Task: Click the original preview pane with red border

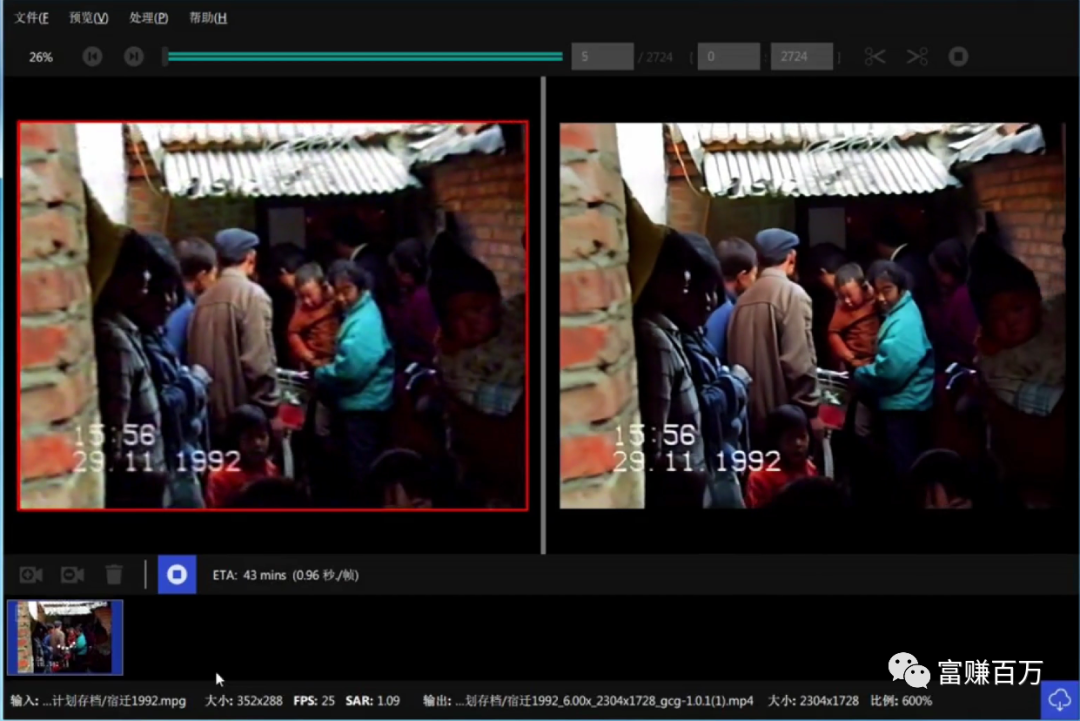Action: point(272,315)
